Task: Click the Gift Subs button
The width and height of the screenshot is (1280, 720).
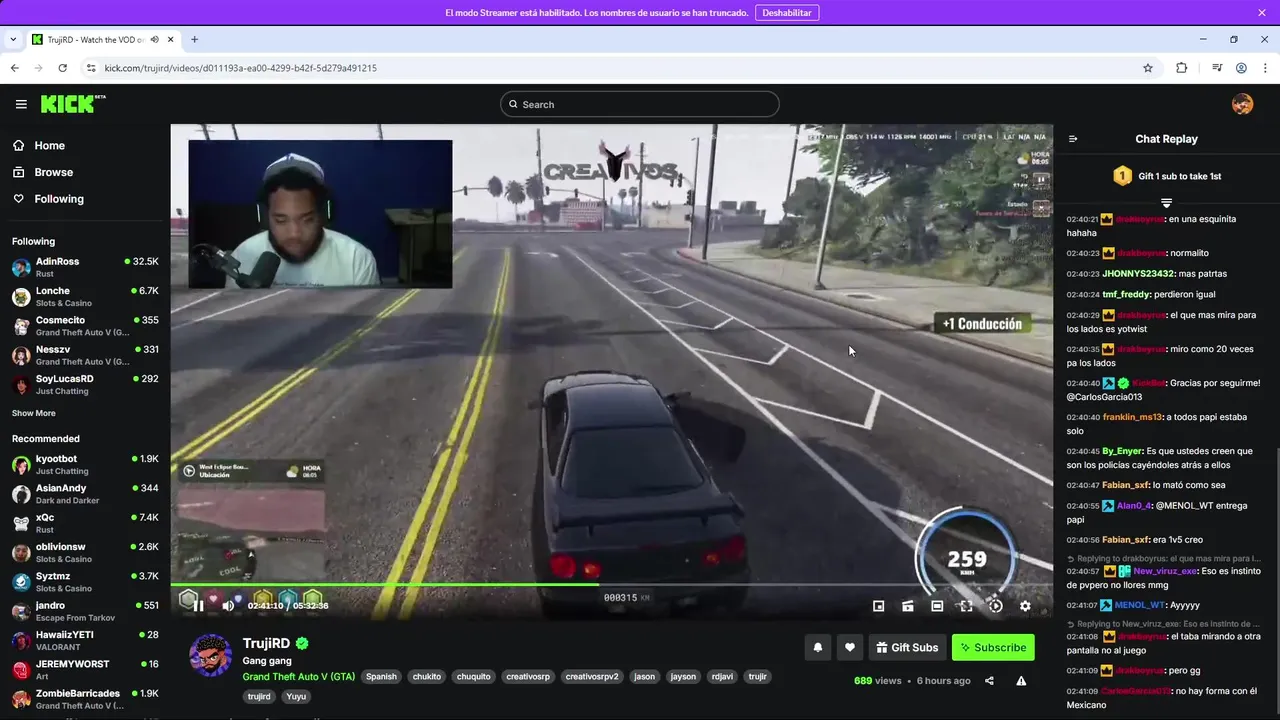Action: point(907,647)
